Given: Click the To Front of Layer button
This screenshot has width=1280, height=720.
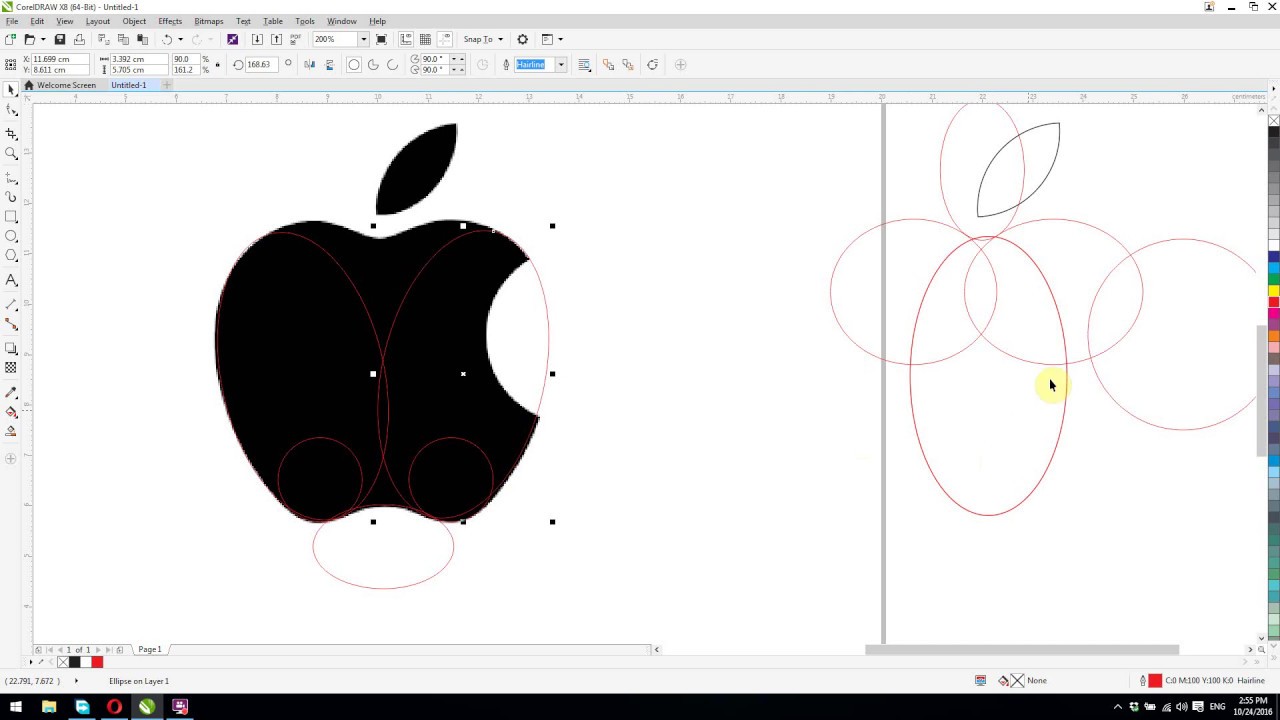Looking at the screenshot, I should 608,65.
